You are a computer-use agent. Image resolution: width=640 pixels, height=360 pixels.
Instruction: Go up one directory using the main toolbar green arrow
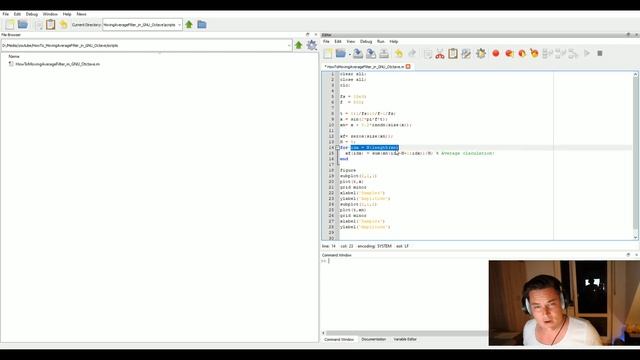(189, 24)
